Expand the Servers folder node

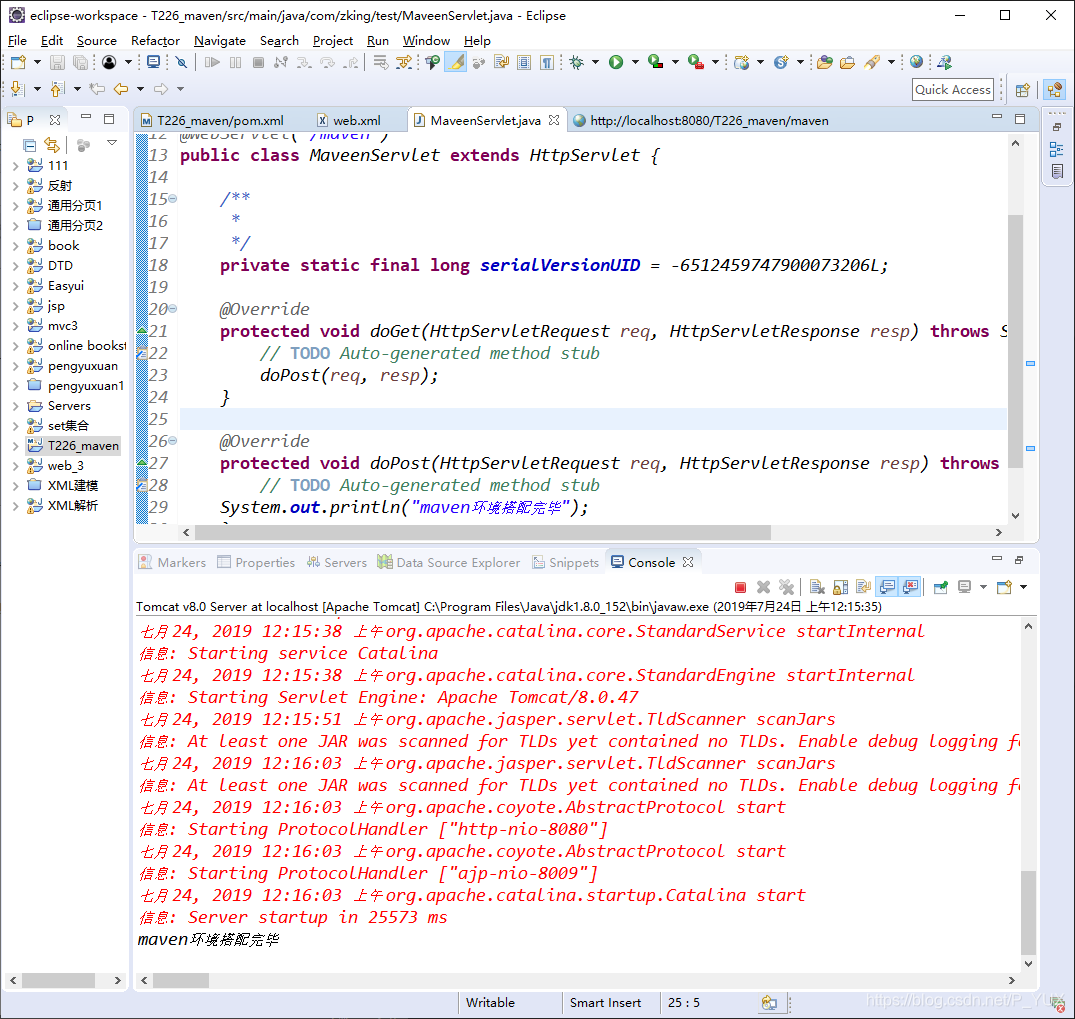(x=15, y=406)
